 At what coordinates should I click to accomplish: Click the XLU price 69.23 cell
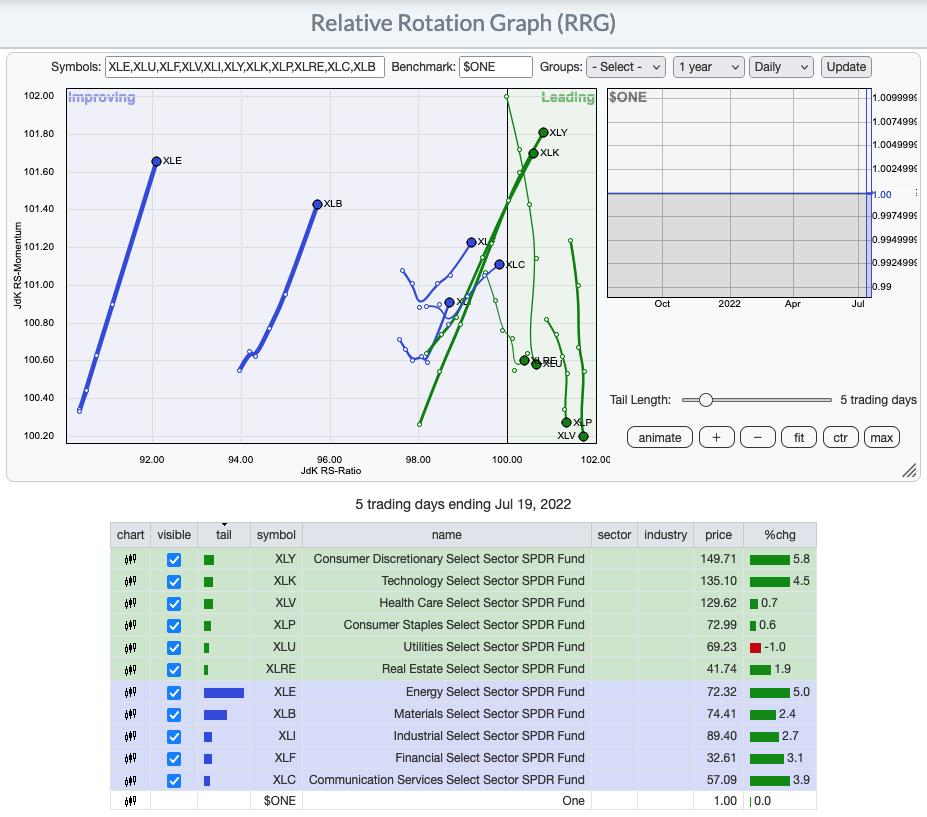pyautogui.click(x=718, y=647)
